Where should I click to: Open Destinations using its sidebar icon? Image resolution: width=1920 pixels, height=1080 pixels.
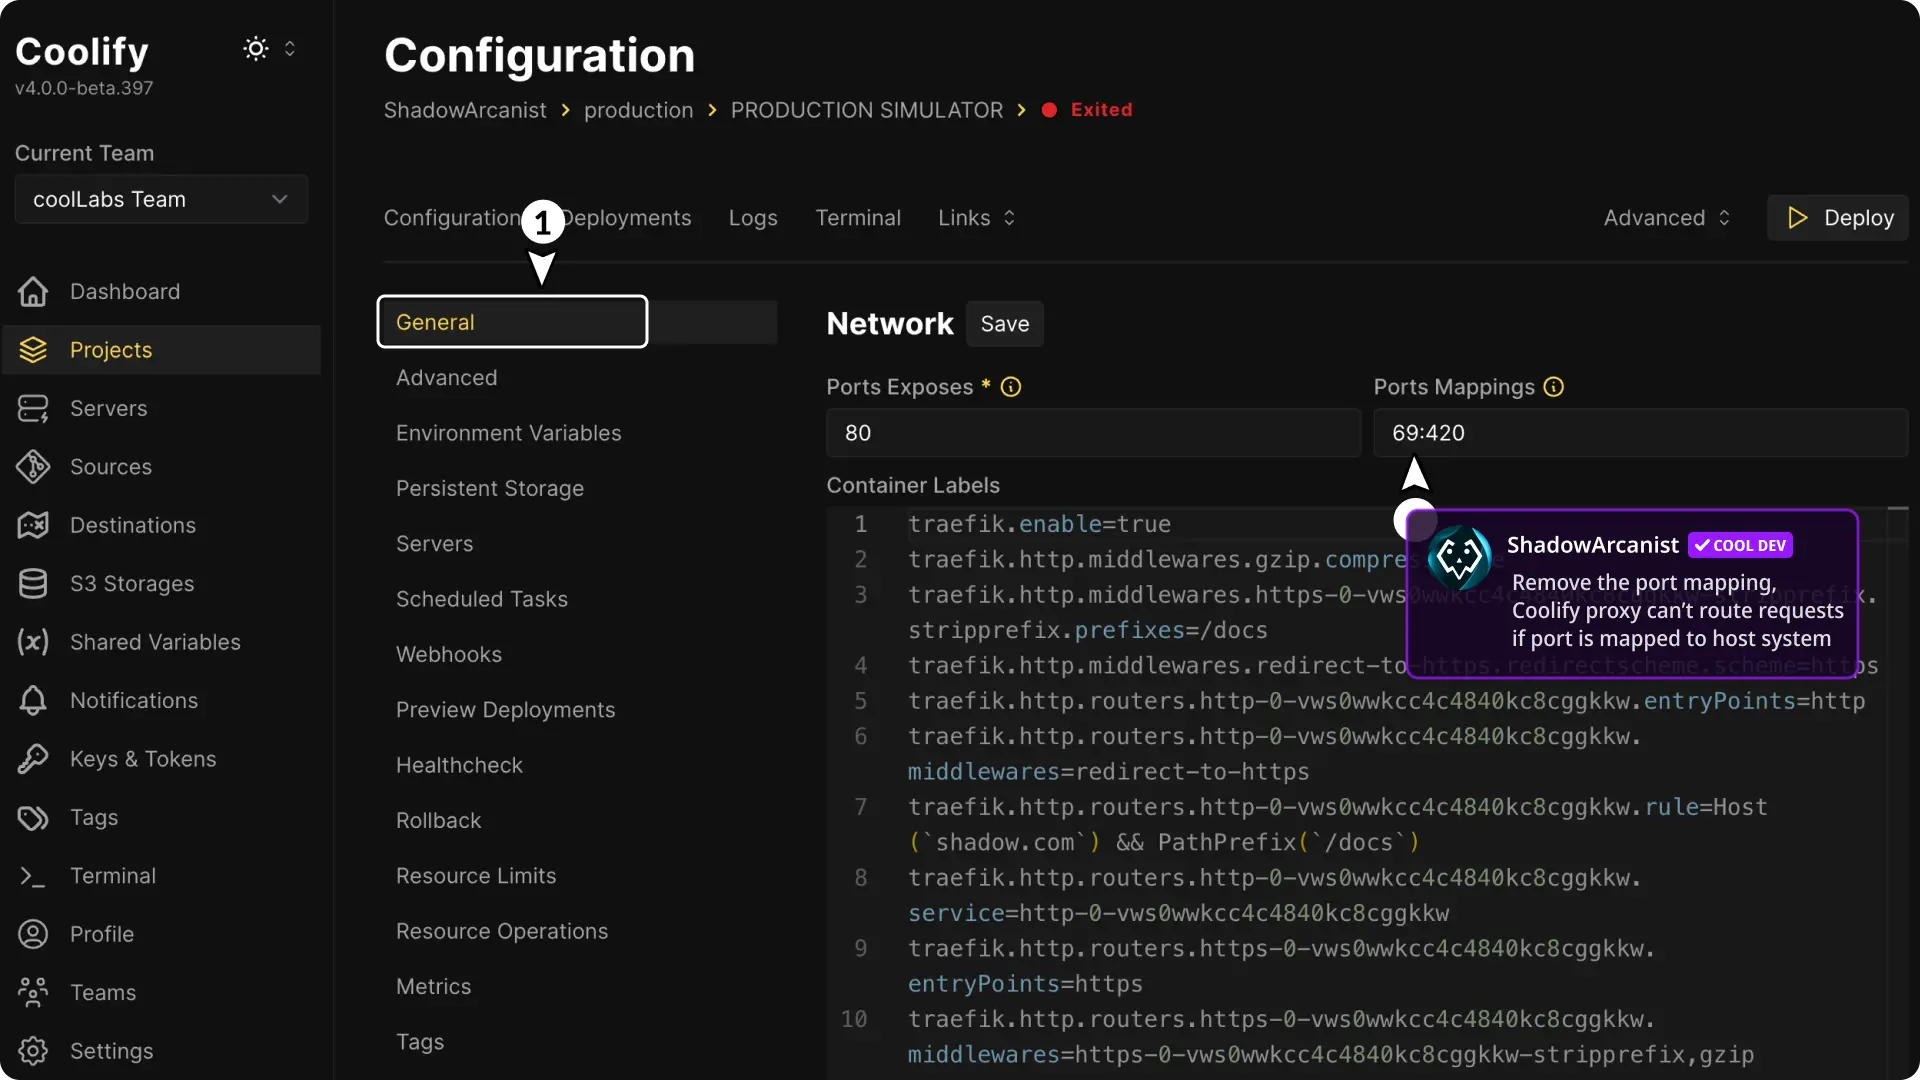(35, 525)
